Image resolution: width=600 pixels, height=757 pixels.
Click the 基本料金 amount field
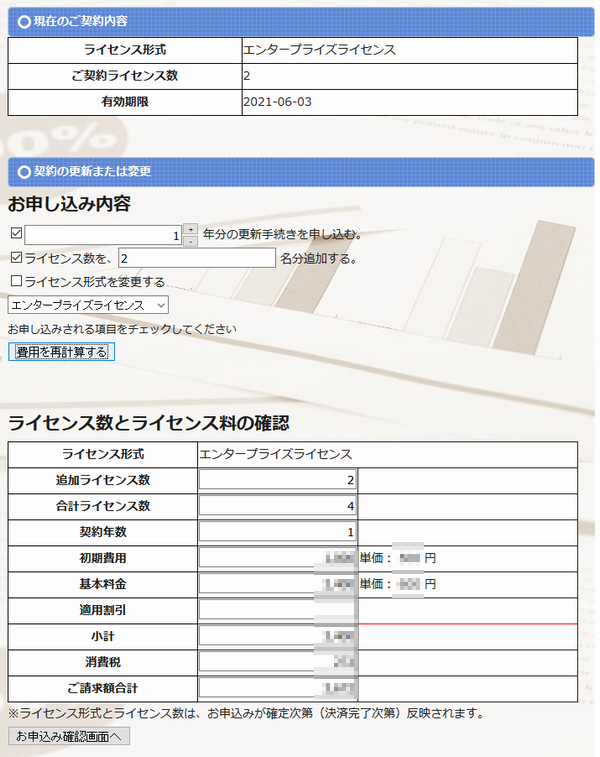(x=278, y=584)
